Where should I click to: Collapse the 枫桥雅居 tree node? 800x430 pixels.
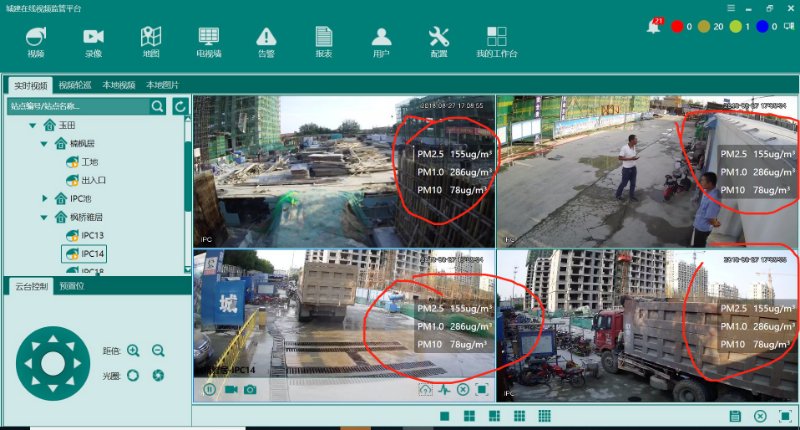tap(44, 217)
